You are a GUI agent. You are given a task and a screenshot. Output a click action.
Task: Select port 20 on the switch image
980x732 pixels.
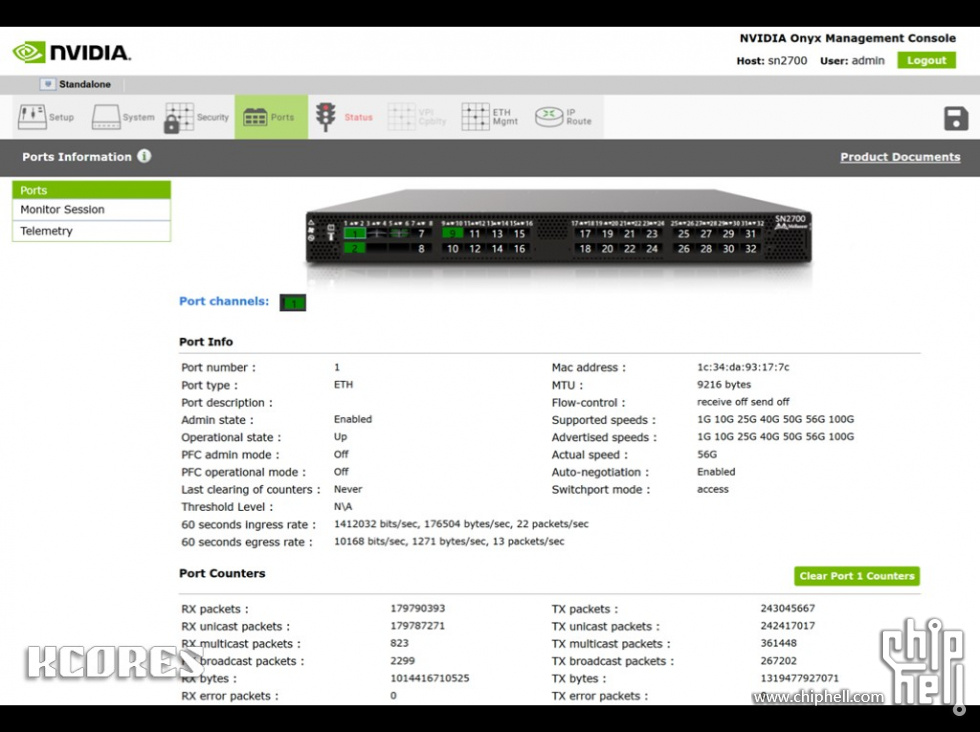608,249
